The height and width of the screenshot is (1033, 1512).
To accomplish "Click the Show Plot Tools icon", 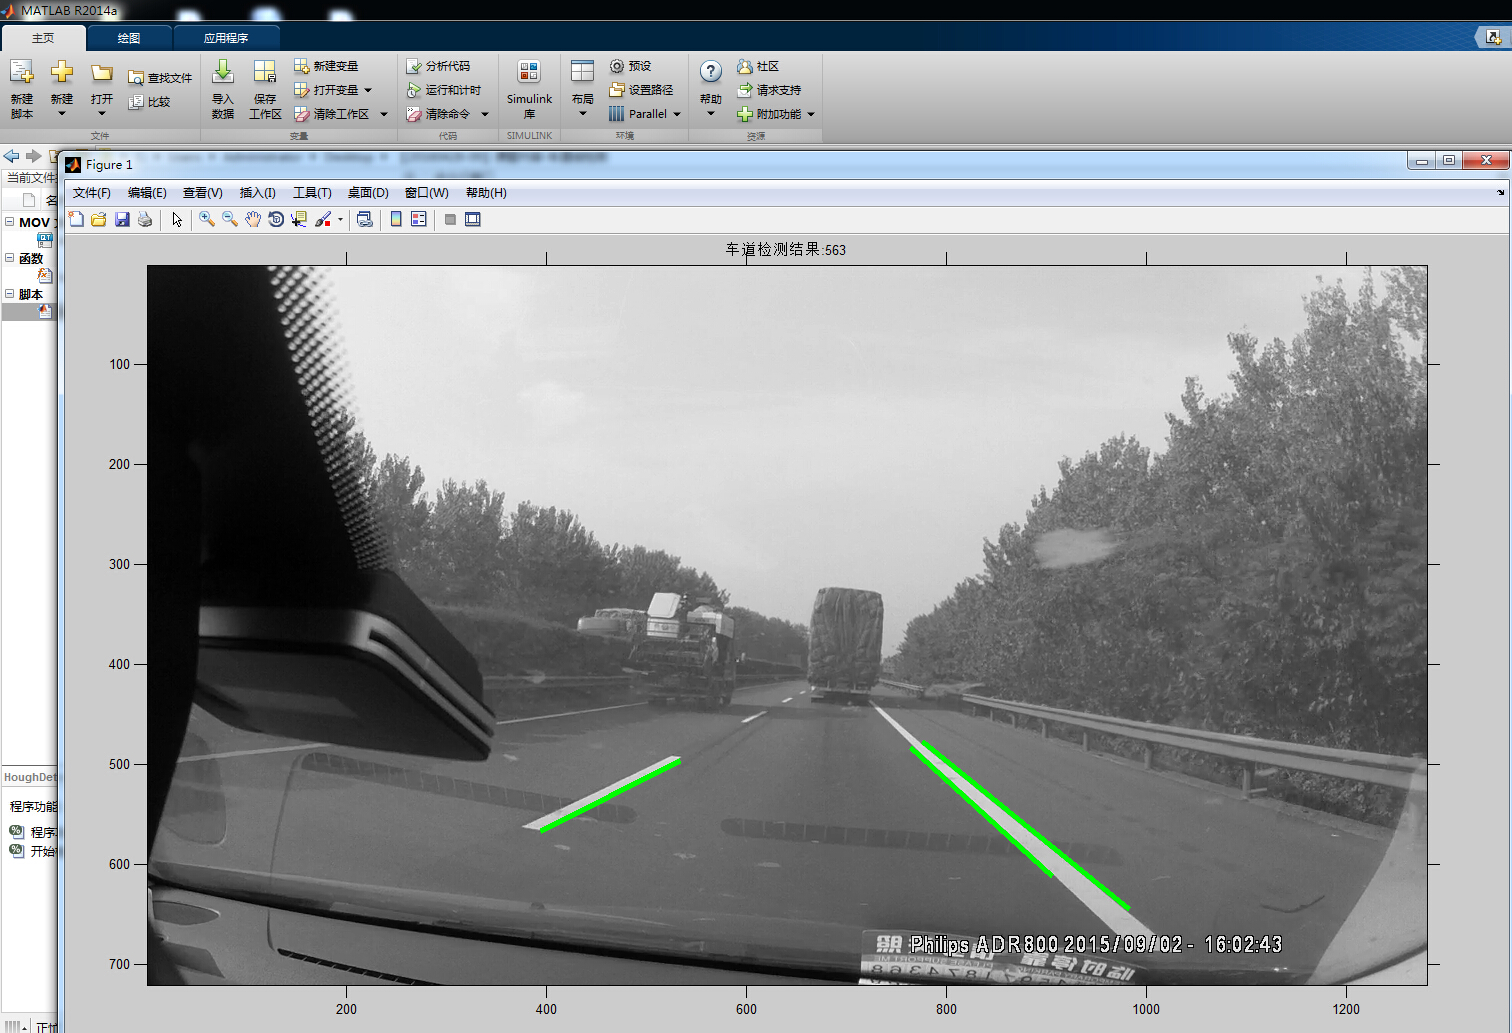I will click(x=473, y=219).
